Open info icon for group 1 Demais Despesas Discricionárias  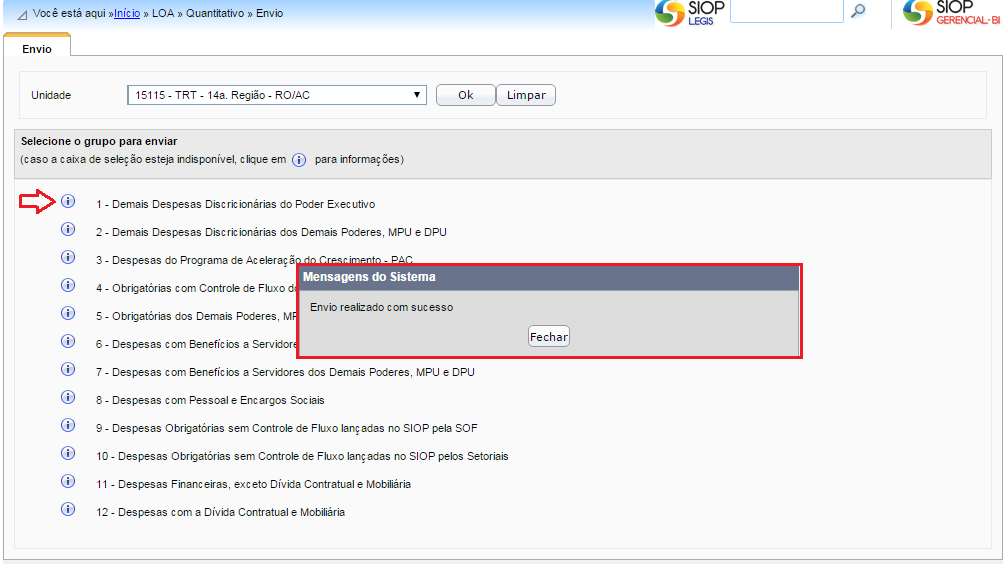[x=68, y=201]
